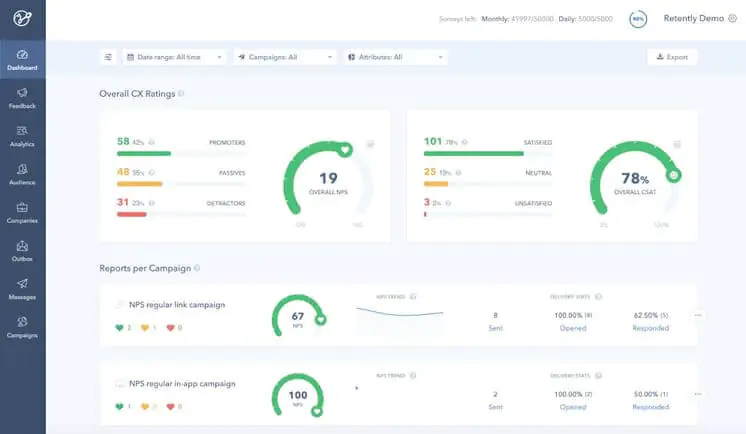This screenshot has width=746, height=434.
Task: Click the chart icon on the Overall NPS card
Action: point(370,144)
